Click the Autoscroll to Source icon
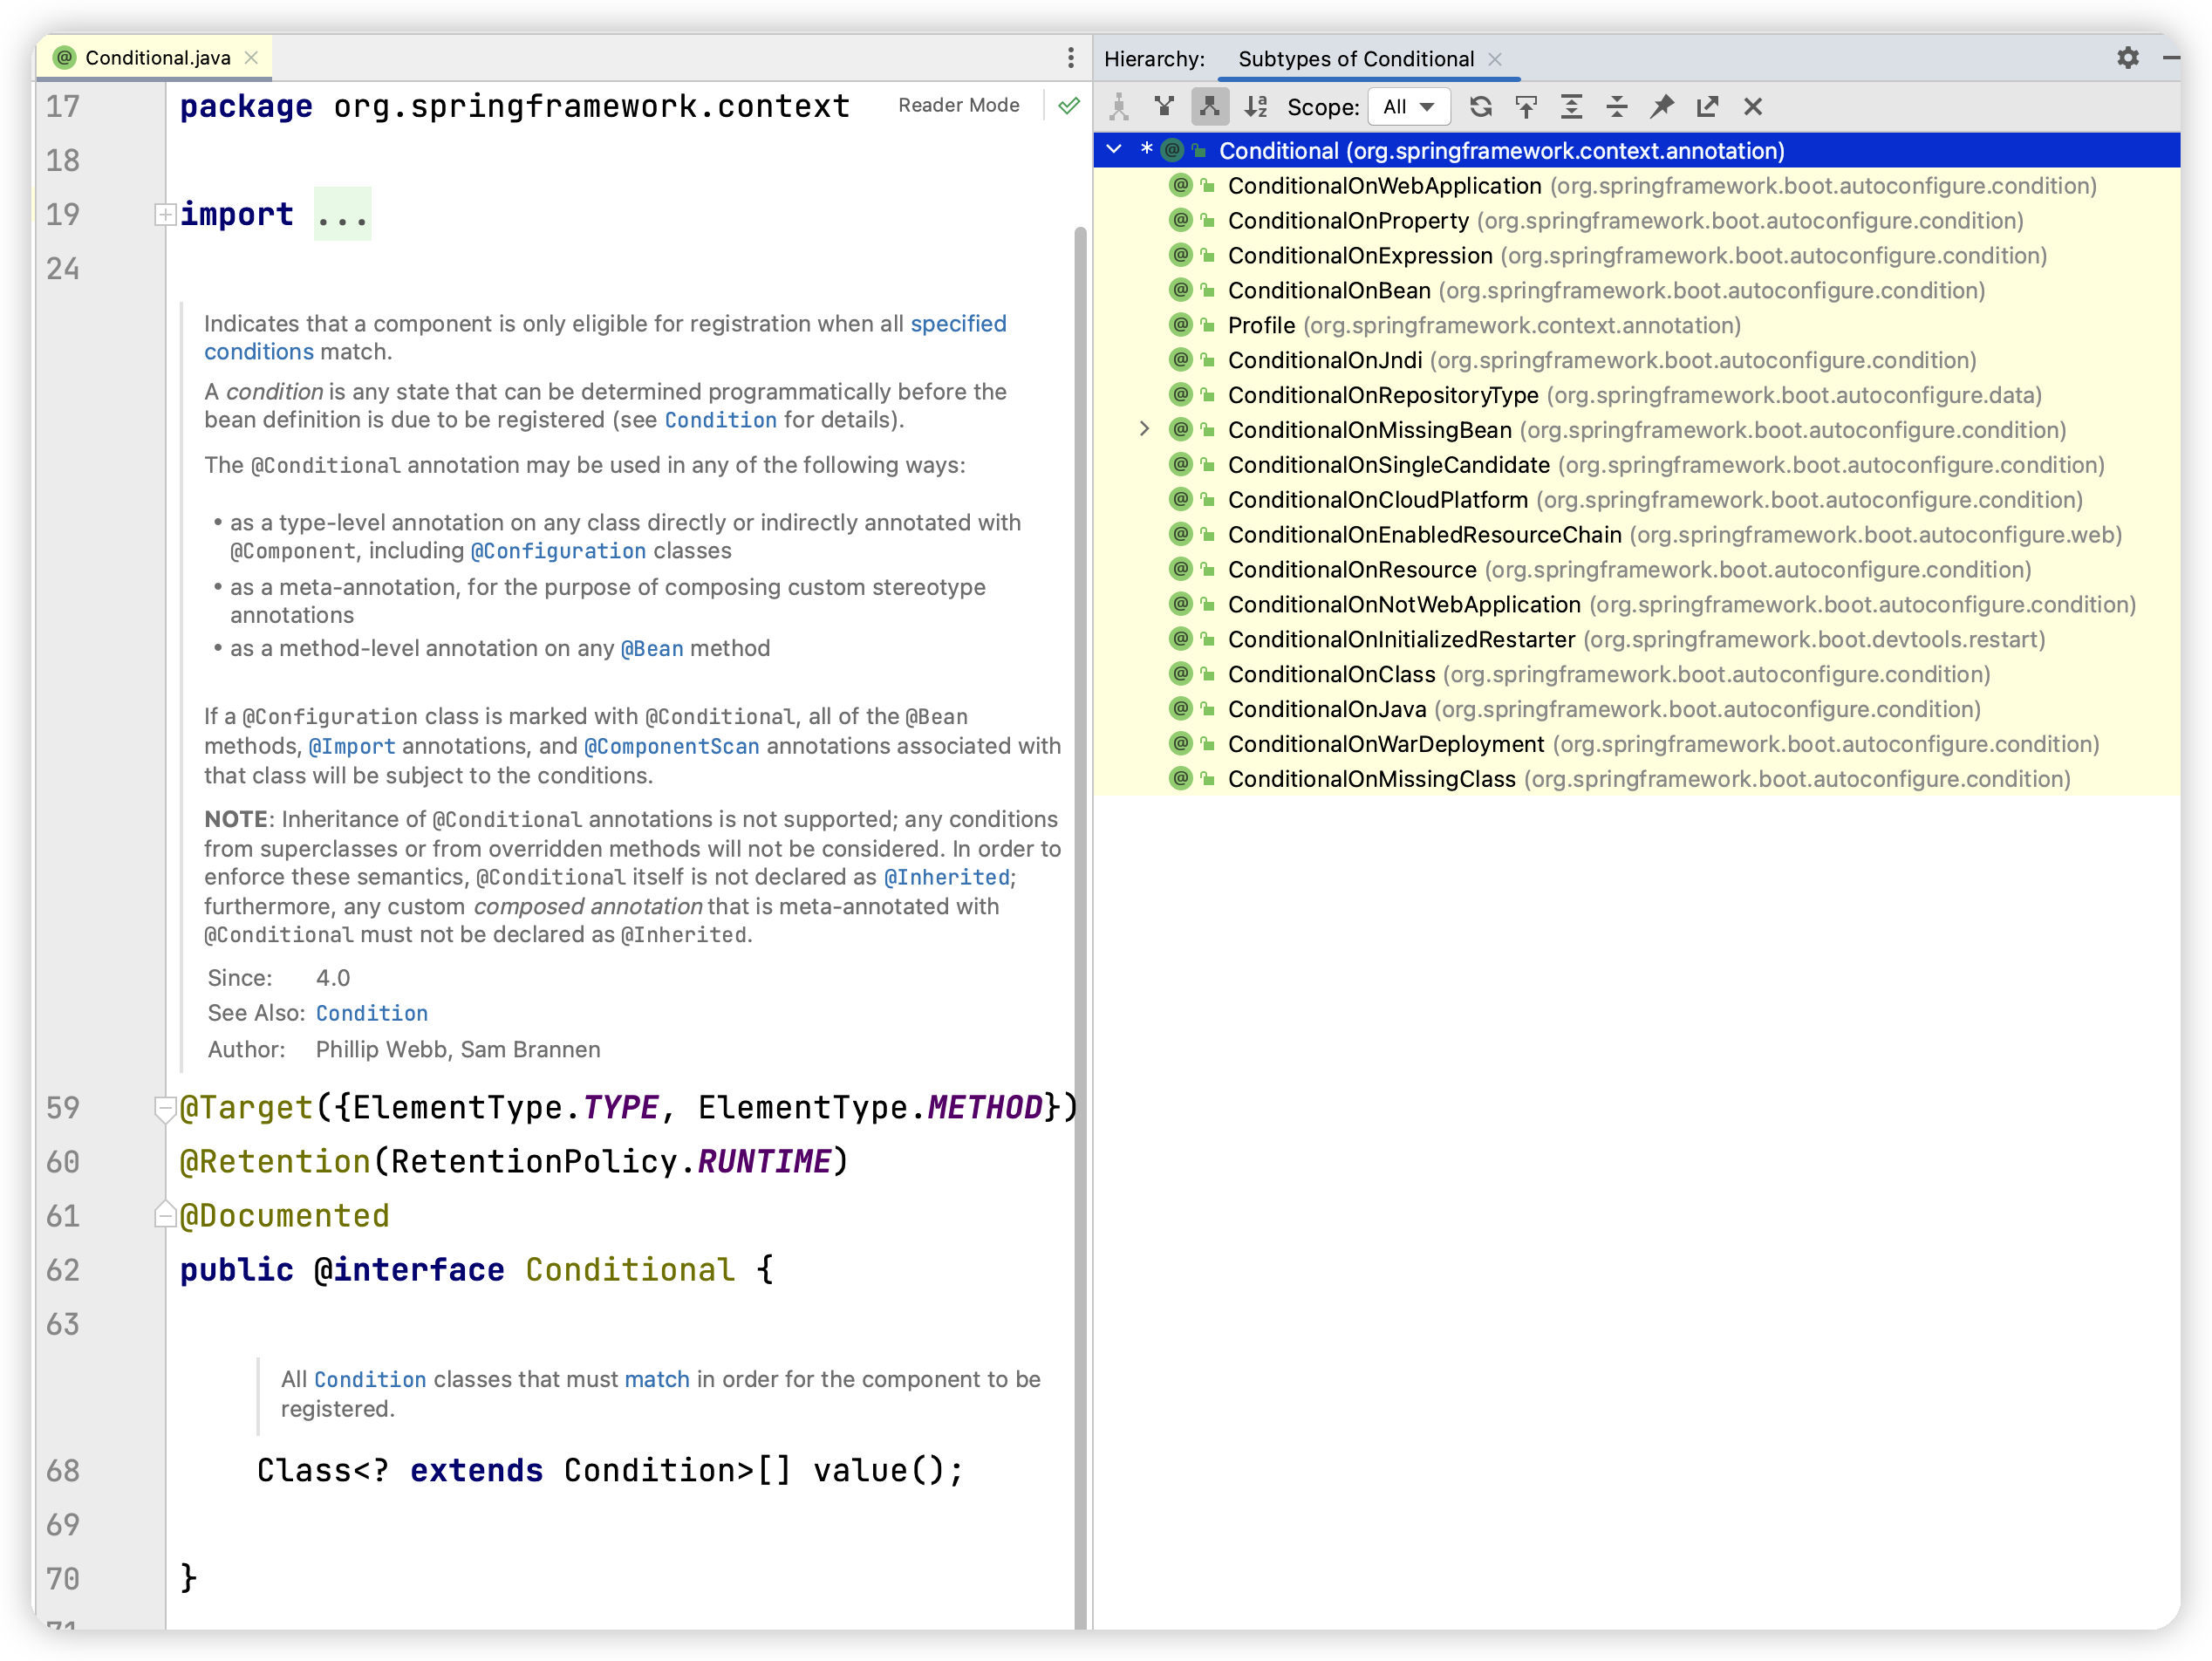 [x=1526, y=107]
